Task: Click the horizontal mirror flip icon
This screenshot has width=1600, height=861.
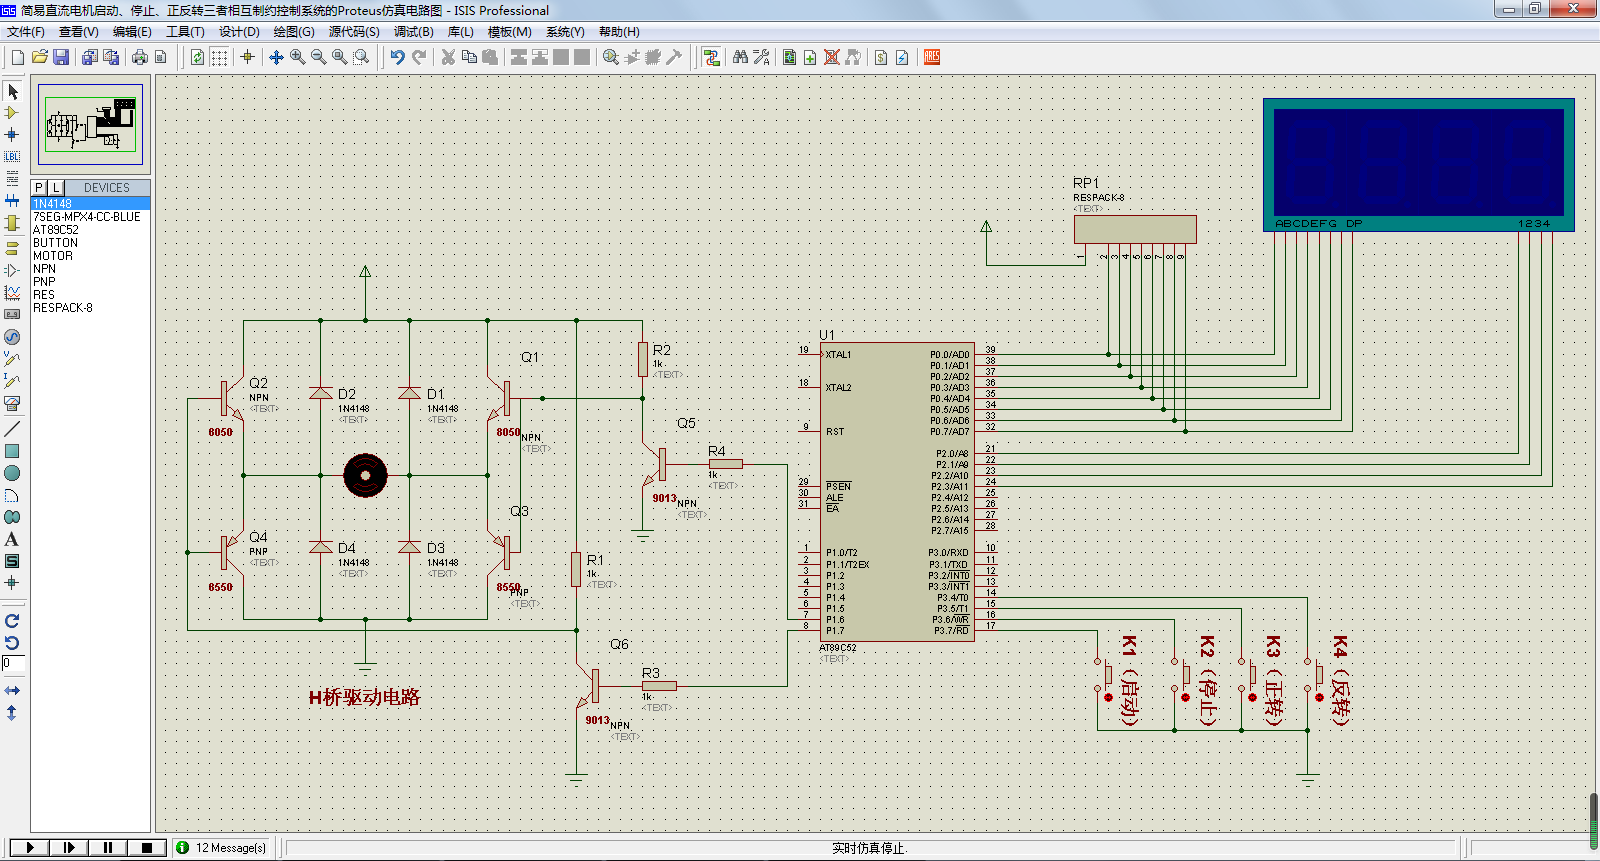Action: 12,691
